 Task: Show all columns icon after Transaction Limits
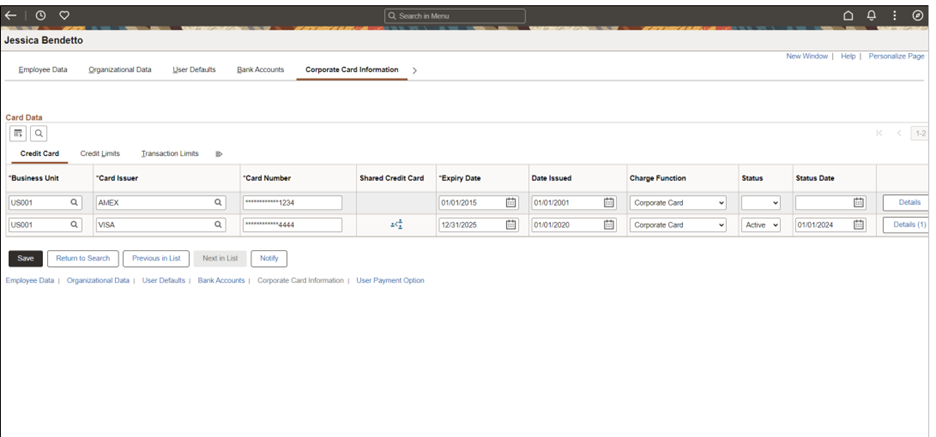tap(219, 154)
